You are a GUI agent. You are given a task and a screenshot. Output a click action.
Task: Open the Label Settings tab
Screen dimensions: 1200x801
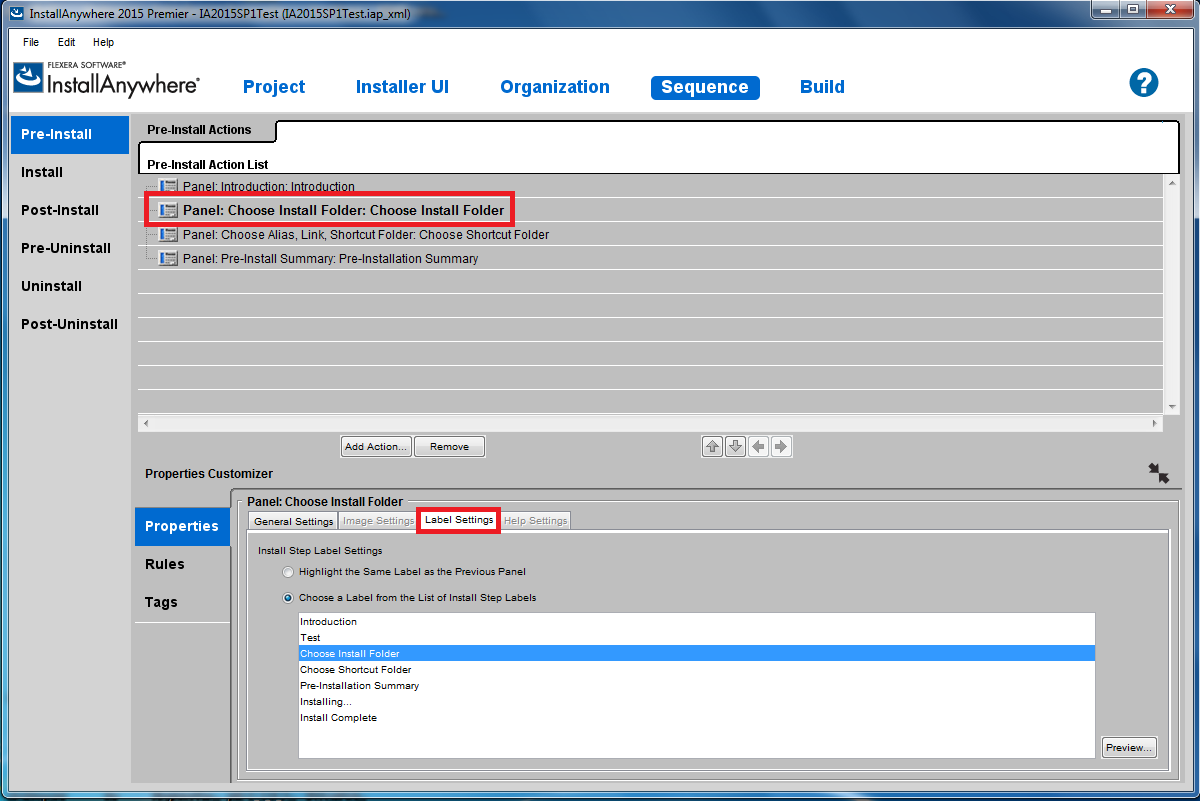pyautogui.click(x=459, y=520)
